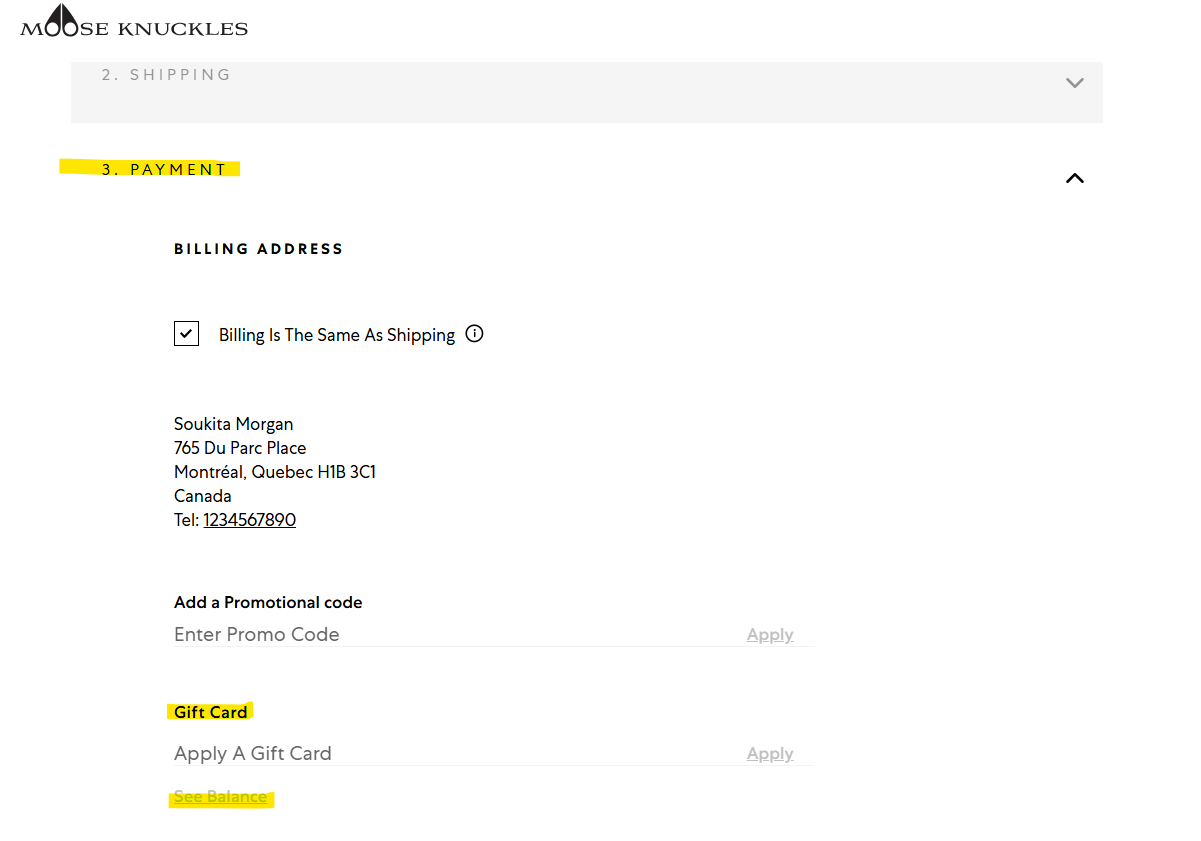Click the telephone number 1234567890 link
The image size is (1201, 841).
(x=249, y=520)
